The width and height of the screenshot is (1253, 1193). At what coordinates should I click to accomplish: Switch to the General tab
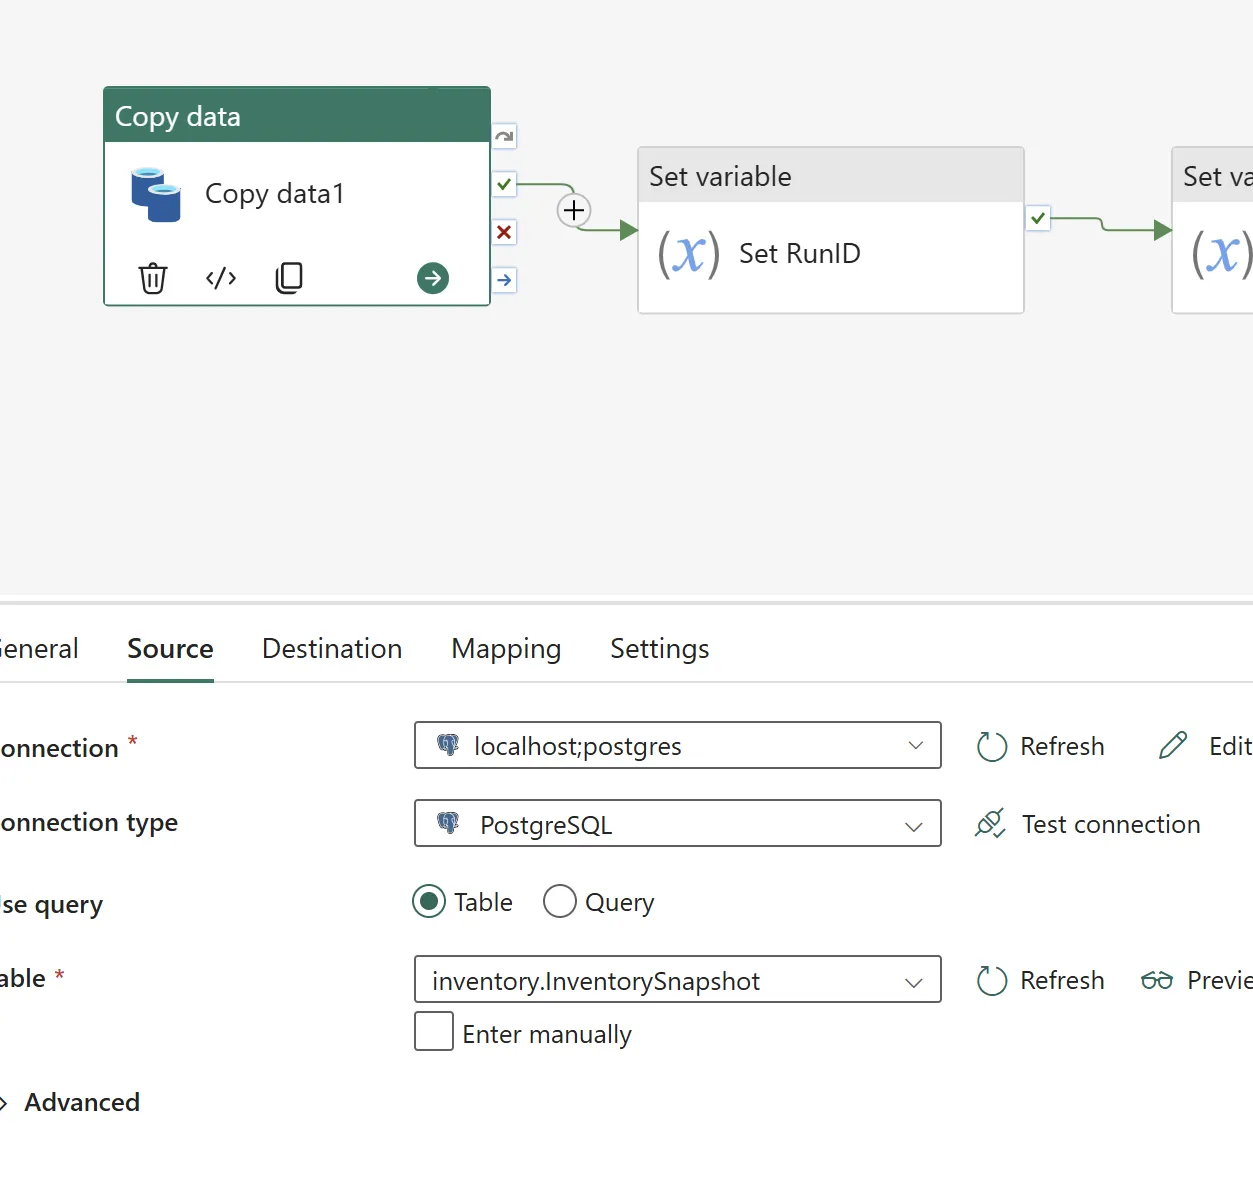39,649
